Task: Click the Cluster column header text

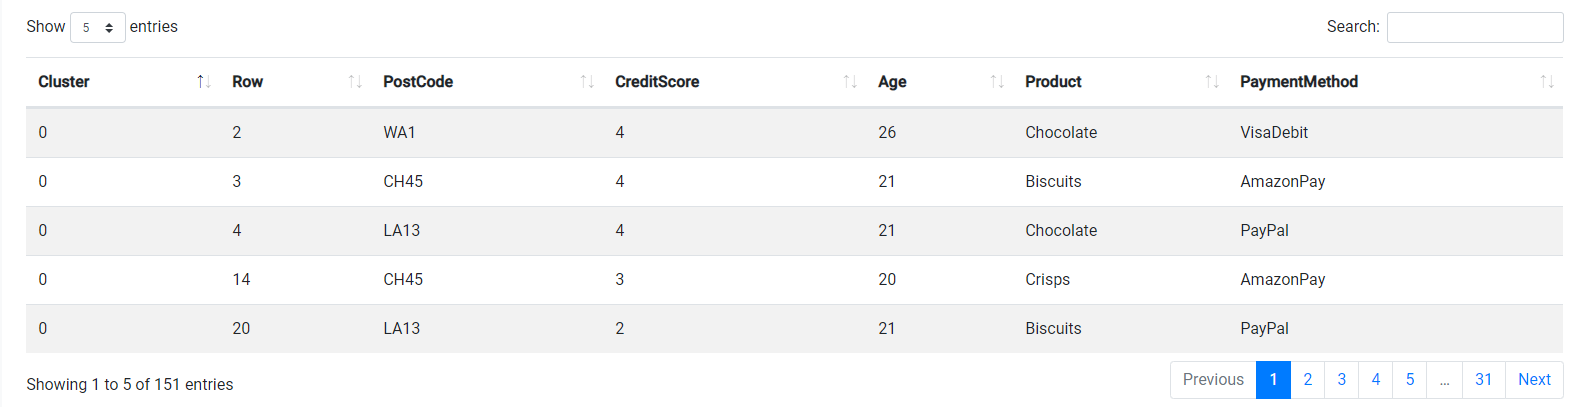Action: coord(64,82)
